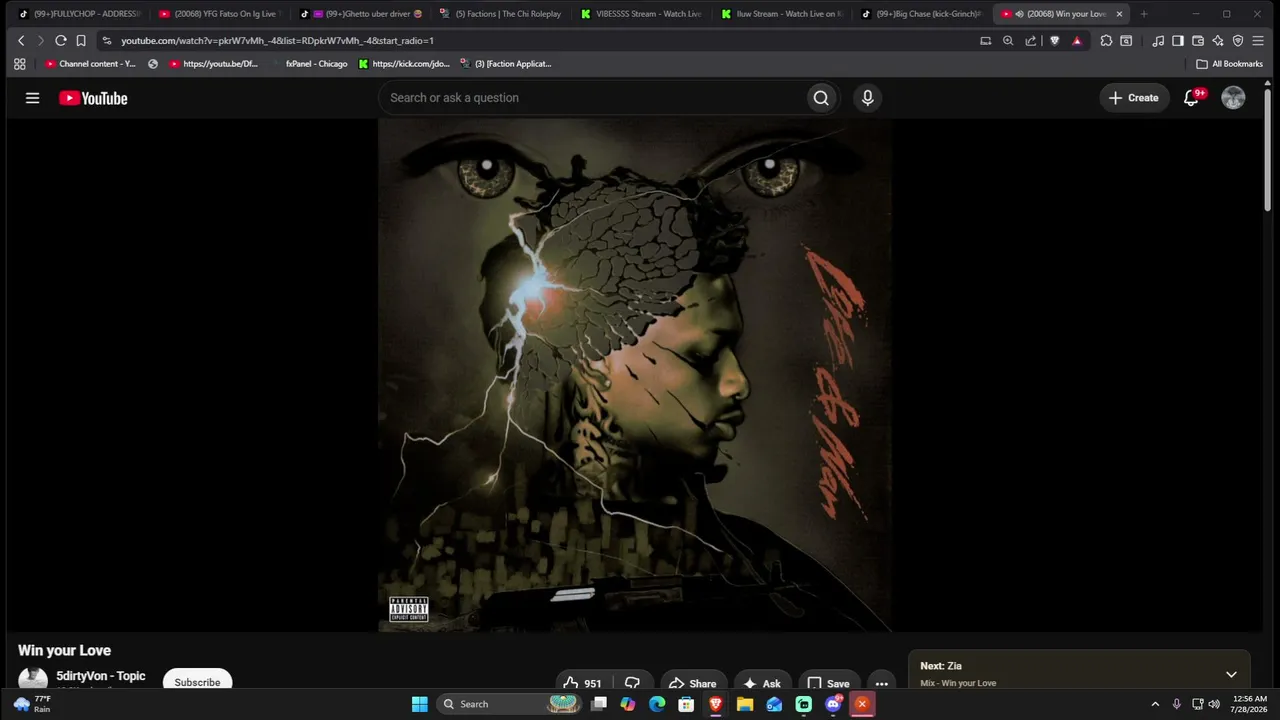Open the youtu.be bookmark link
This screenshot has width=1280, height=720.
pyautogui.click(x=213, y=64)
